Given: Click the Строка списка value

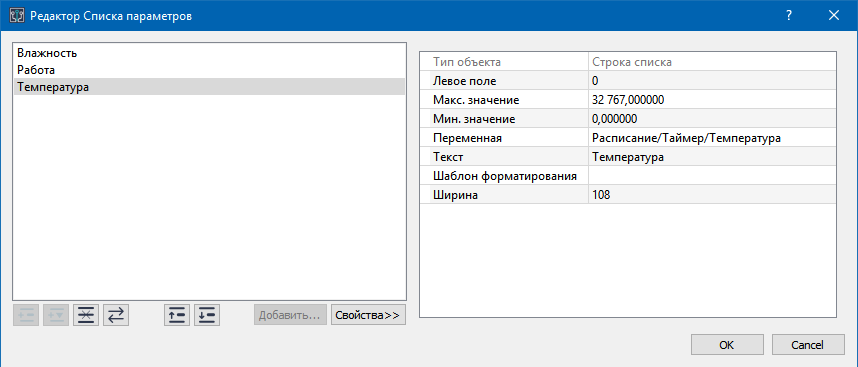Looking at the screenshot, I should coord(632,62).
